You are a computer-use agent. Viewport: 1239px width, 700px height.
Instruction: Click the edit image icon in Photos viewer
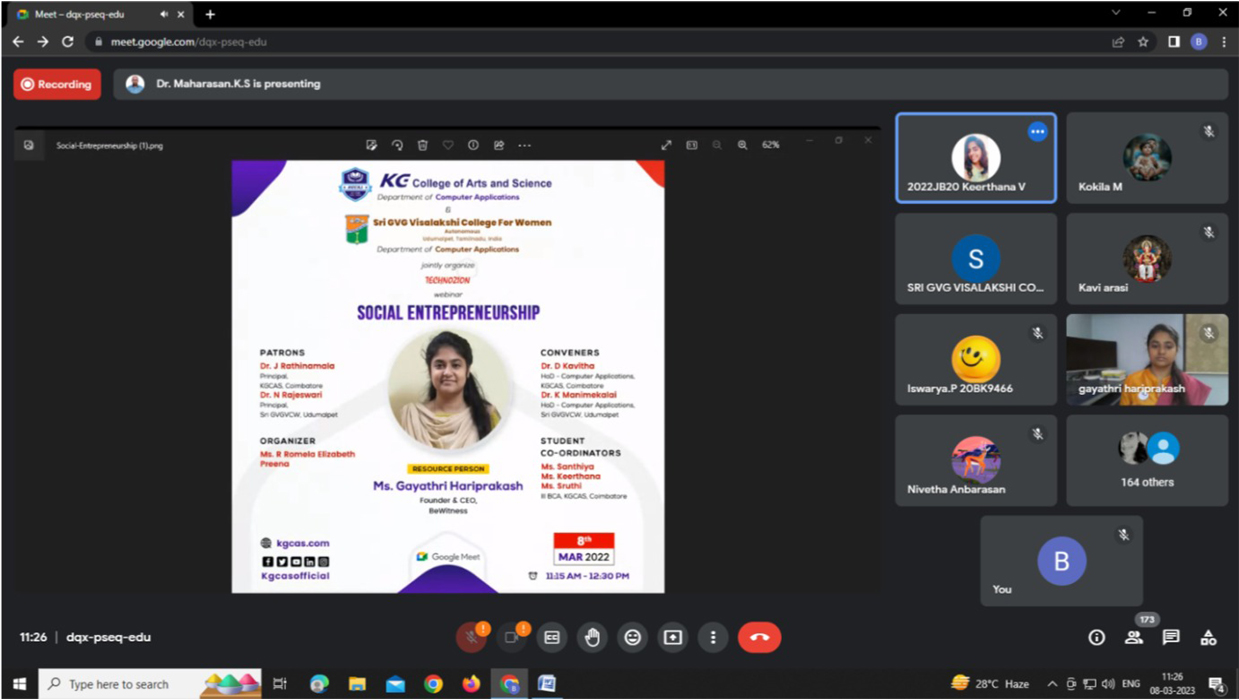(x=371, y=145)
